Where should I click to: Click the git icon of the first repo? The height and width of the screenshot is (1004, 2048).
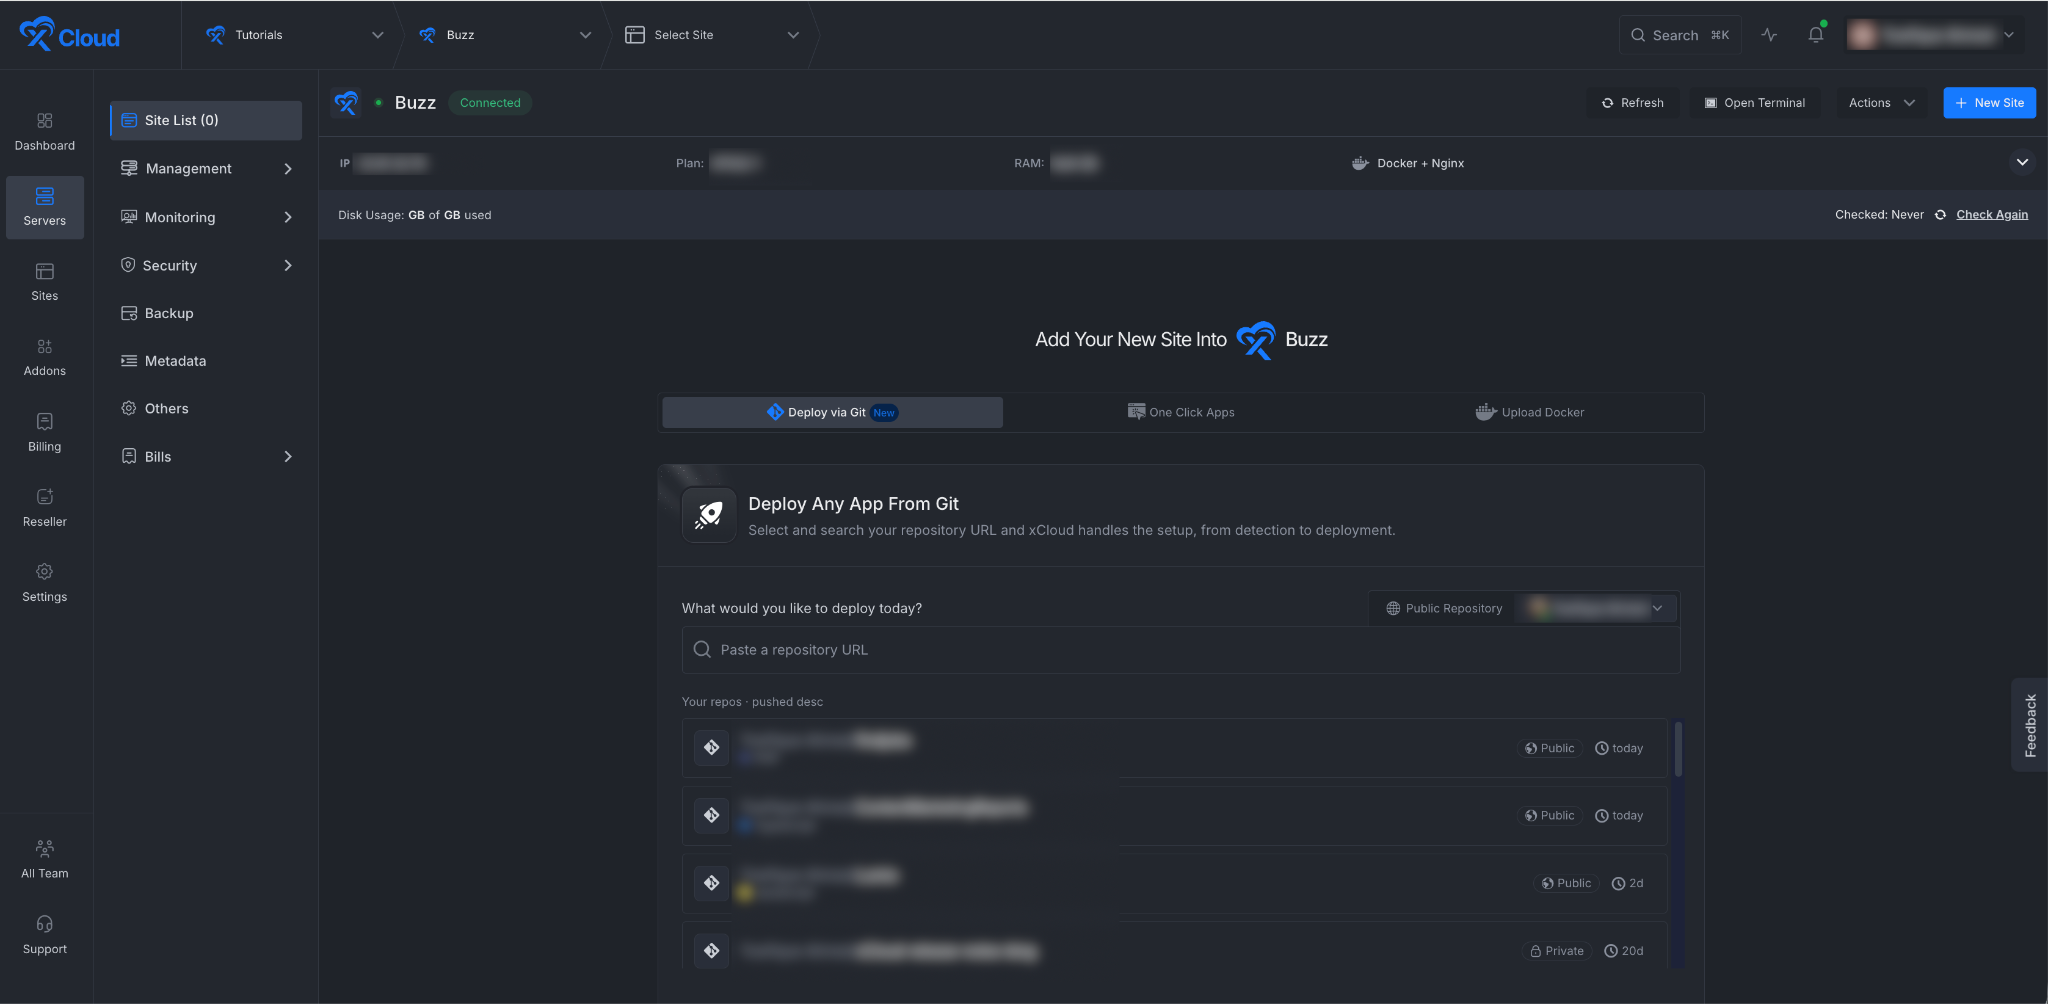click(x=712, y=748)
